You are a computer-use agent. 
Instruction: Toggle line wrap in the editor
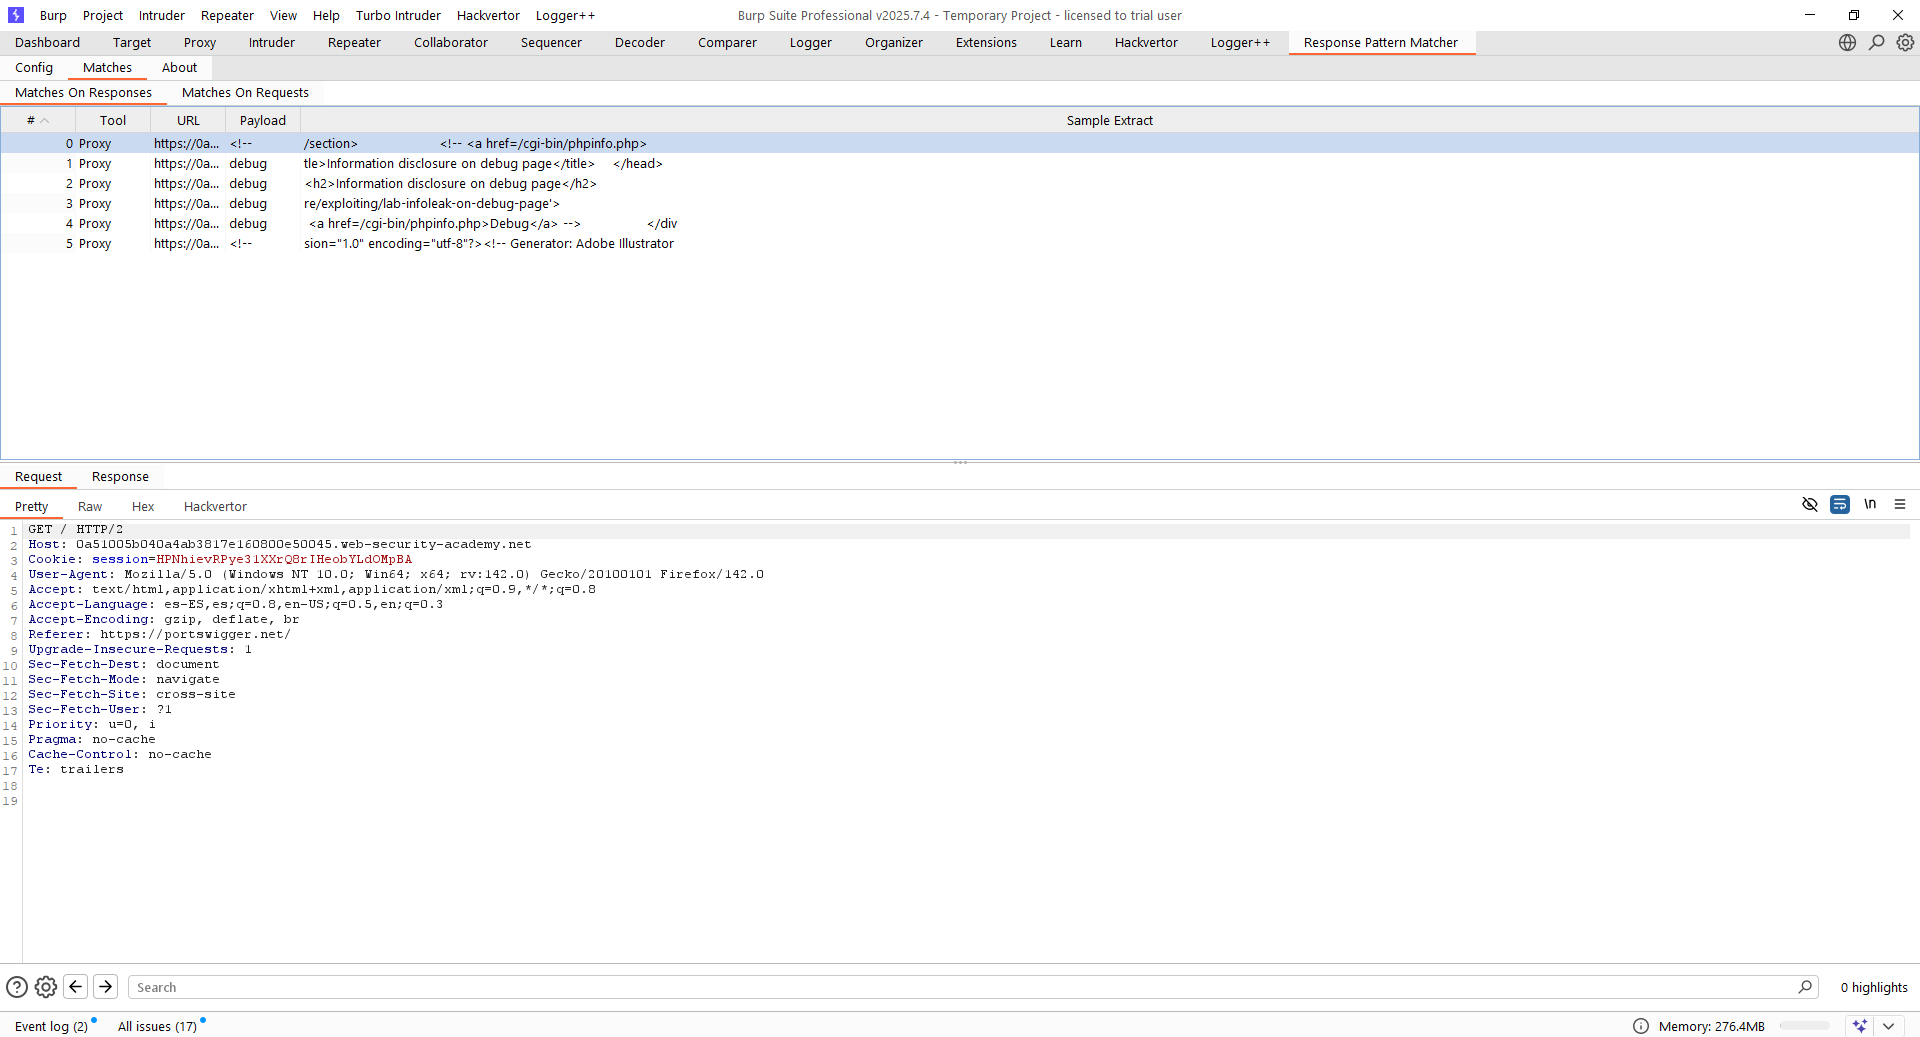(x=1839, y=505)
